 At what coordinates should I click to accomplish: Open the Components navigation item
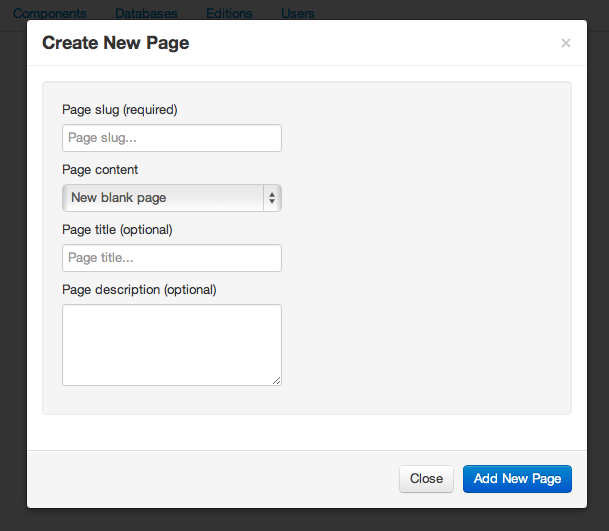pyautogui.click(x=50, y=14)
